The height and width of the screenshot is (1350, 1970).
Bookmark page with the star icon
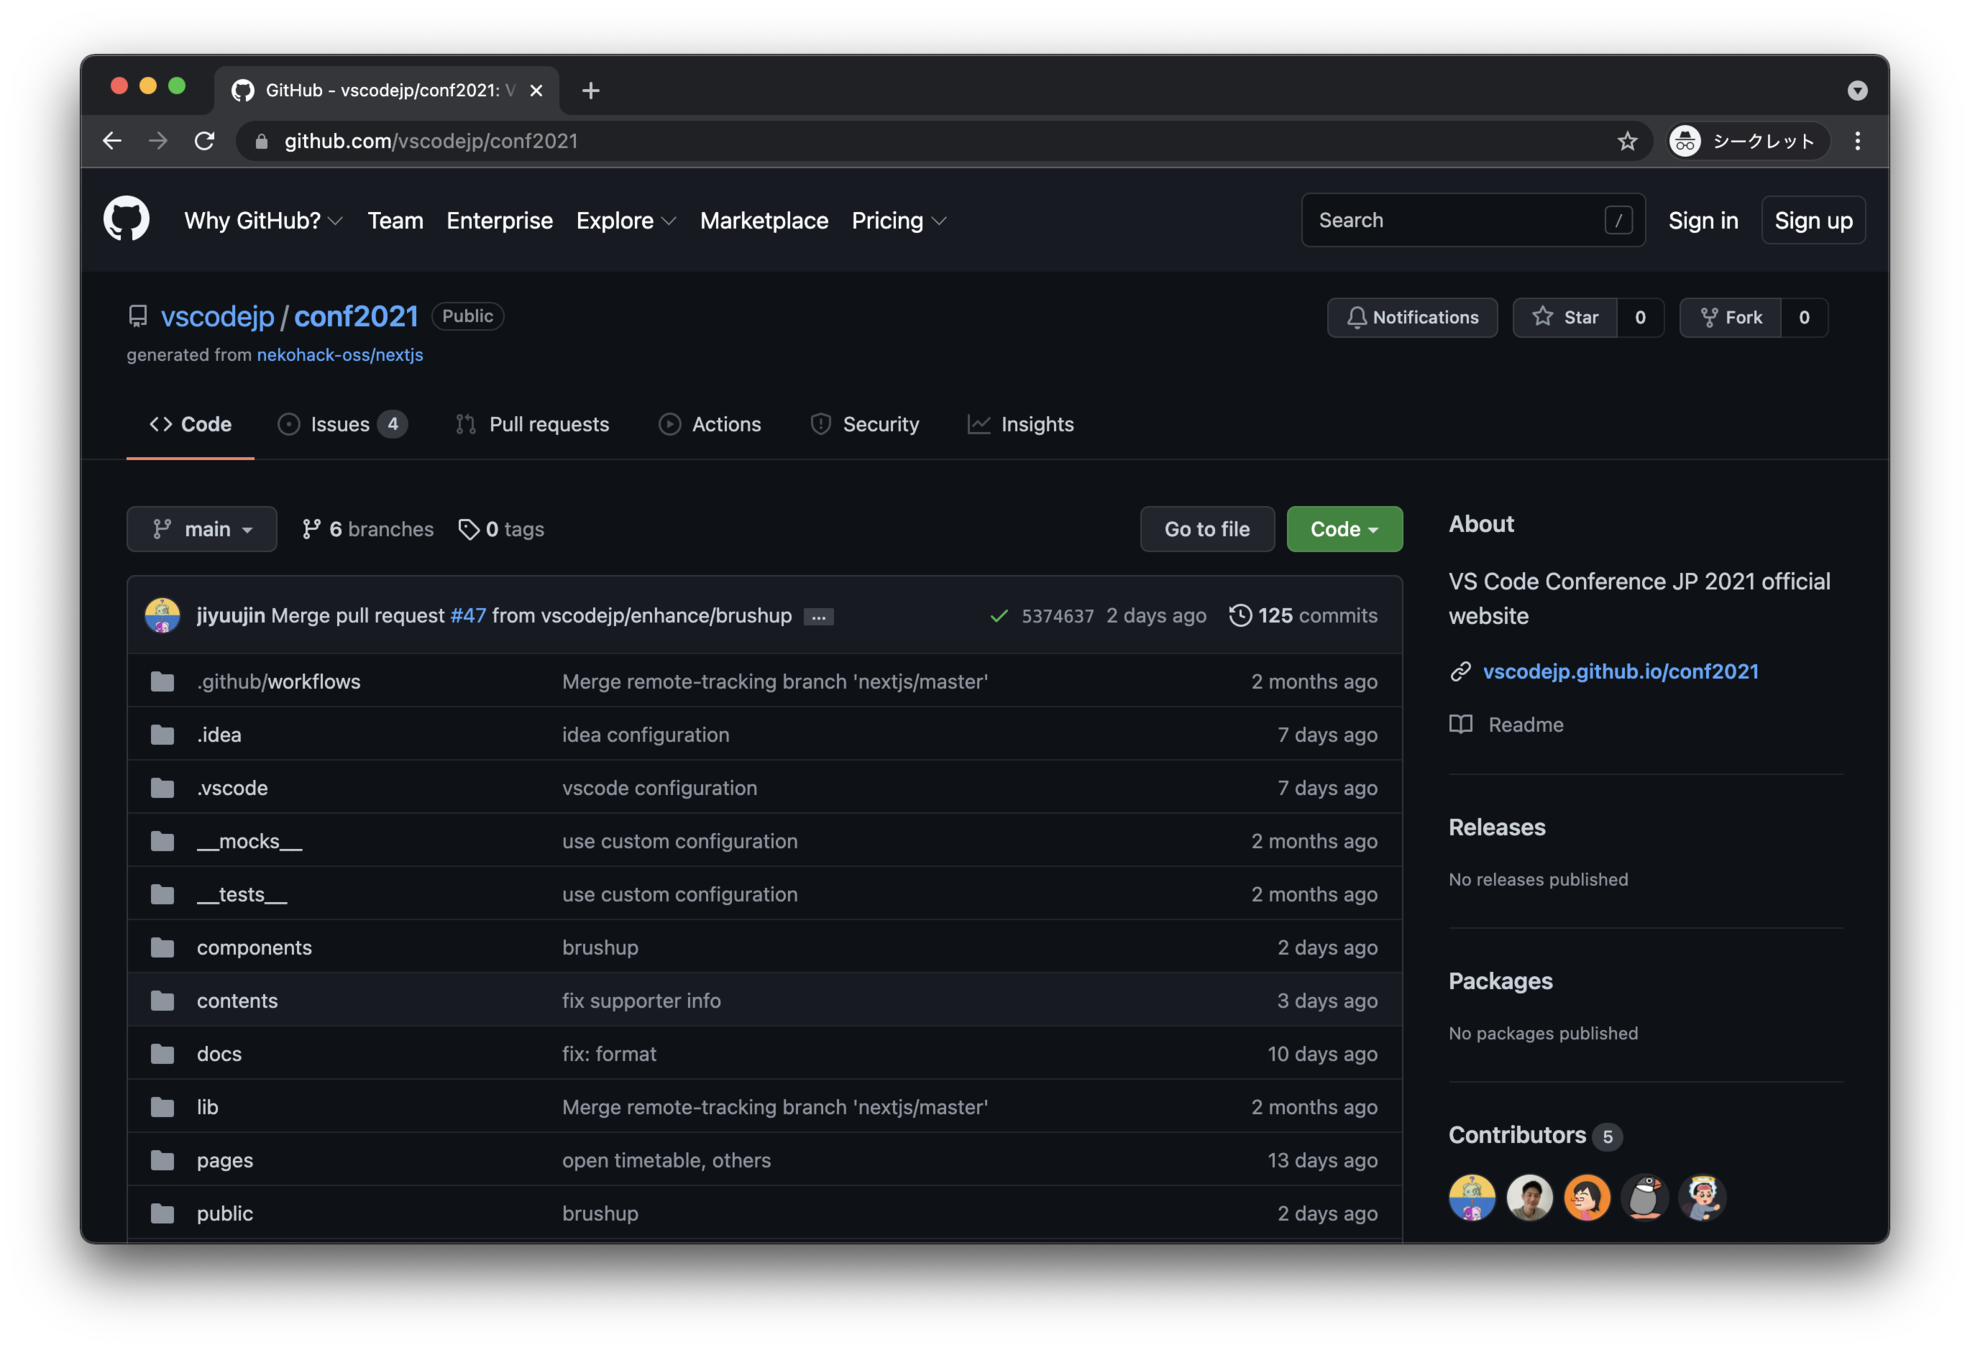pos(1627,141)
